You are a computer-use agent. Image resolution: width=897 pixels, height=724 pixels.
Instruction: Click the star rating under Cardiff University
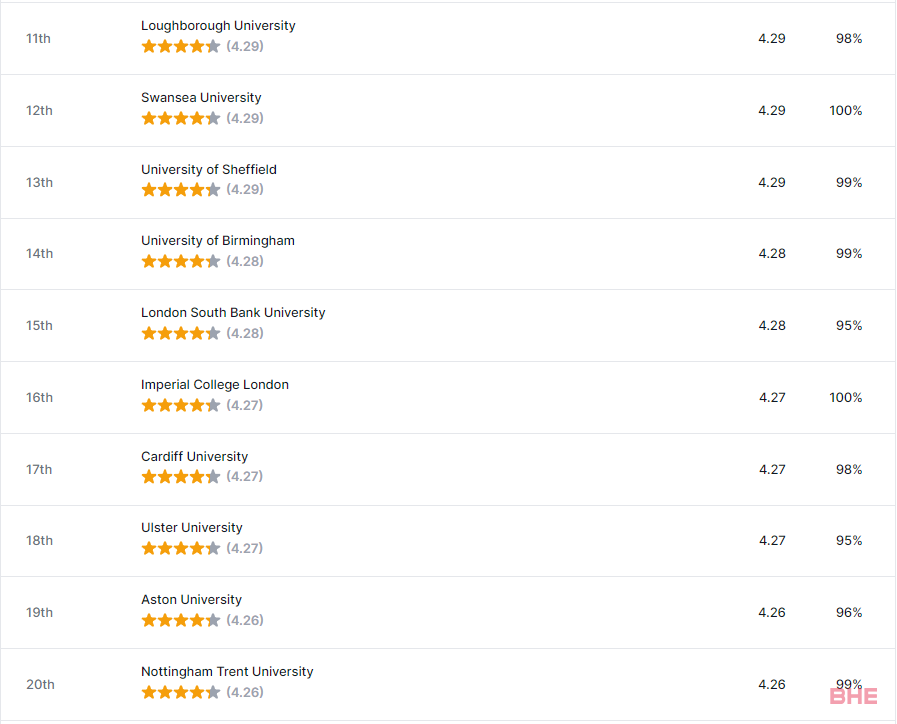click(x=181, y=476)
